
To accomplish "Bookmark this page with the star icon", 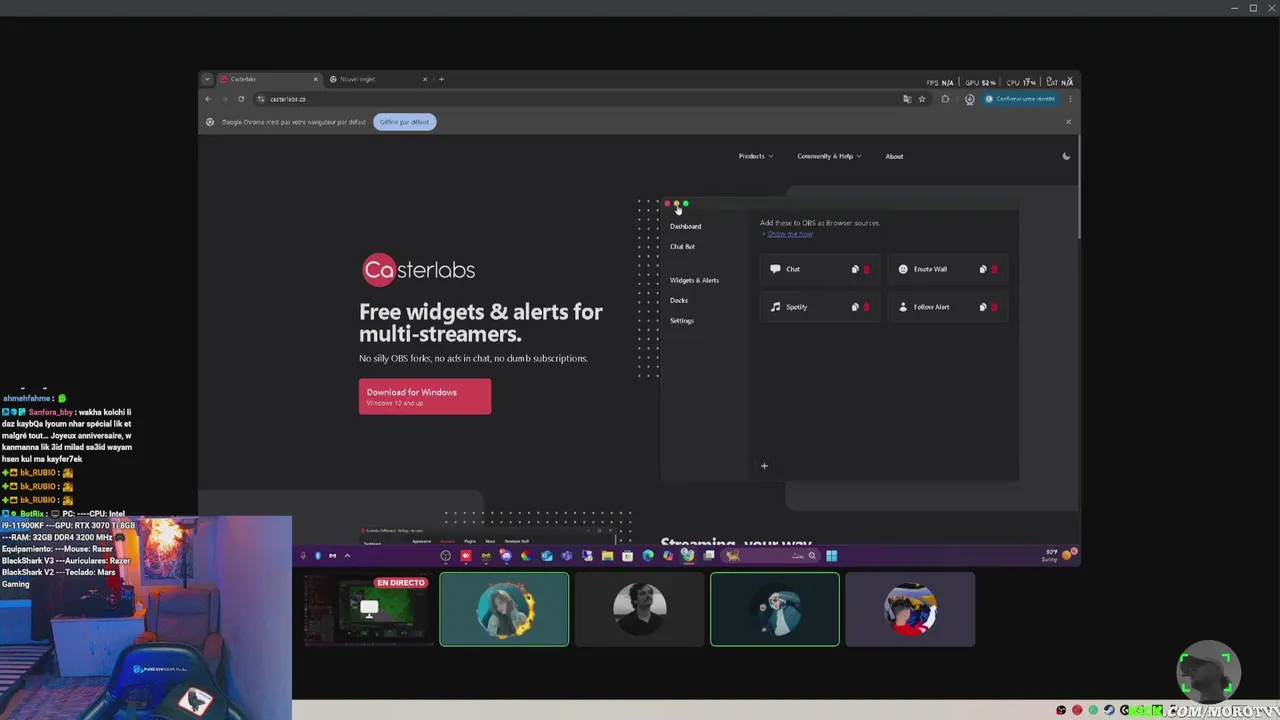I will [x=922, y=99].
